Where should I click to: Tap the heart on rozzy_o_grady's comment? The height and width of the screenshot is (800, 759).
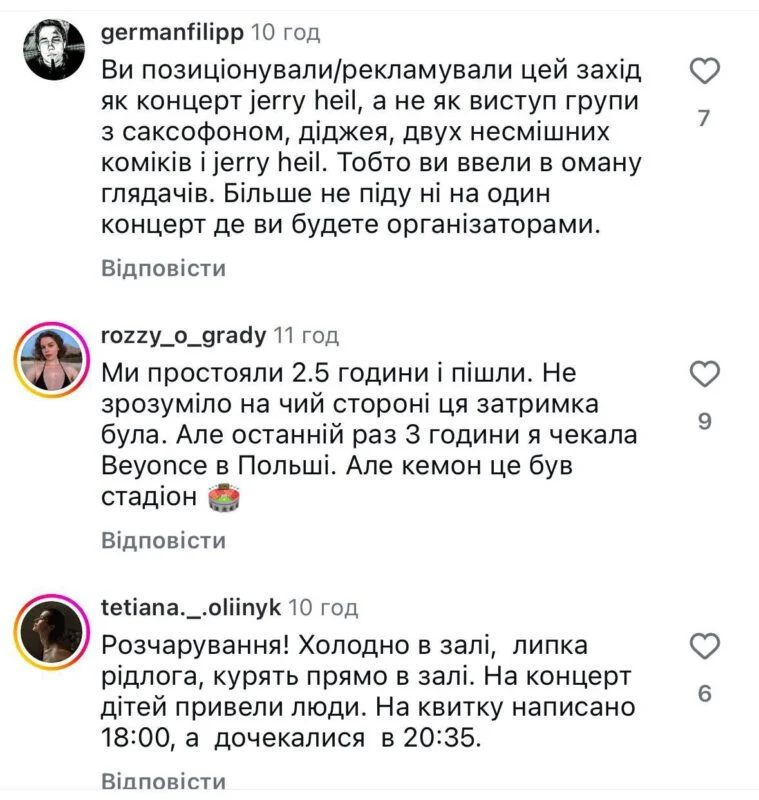(x=706, y=375)
